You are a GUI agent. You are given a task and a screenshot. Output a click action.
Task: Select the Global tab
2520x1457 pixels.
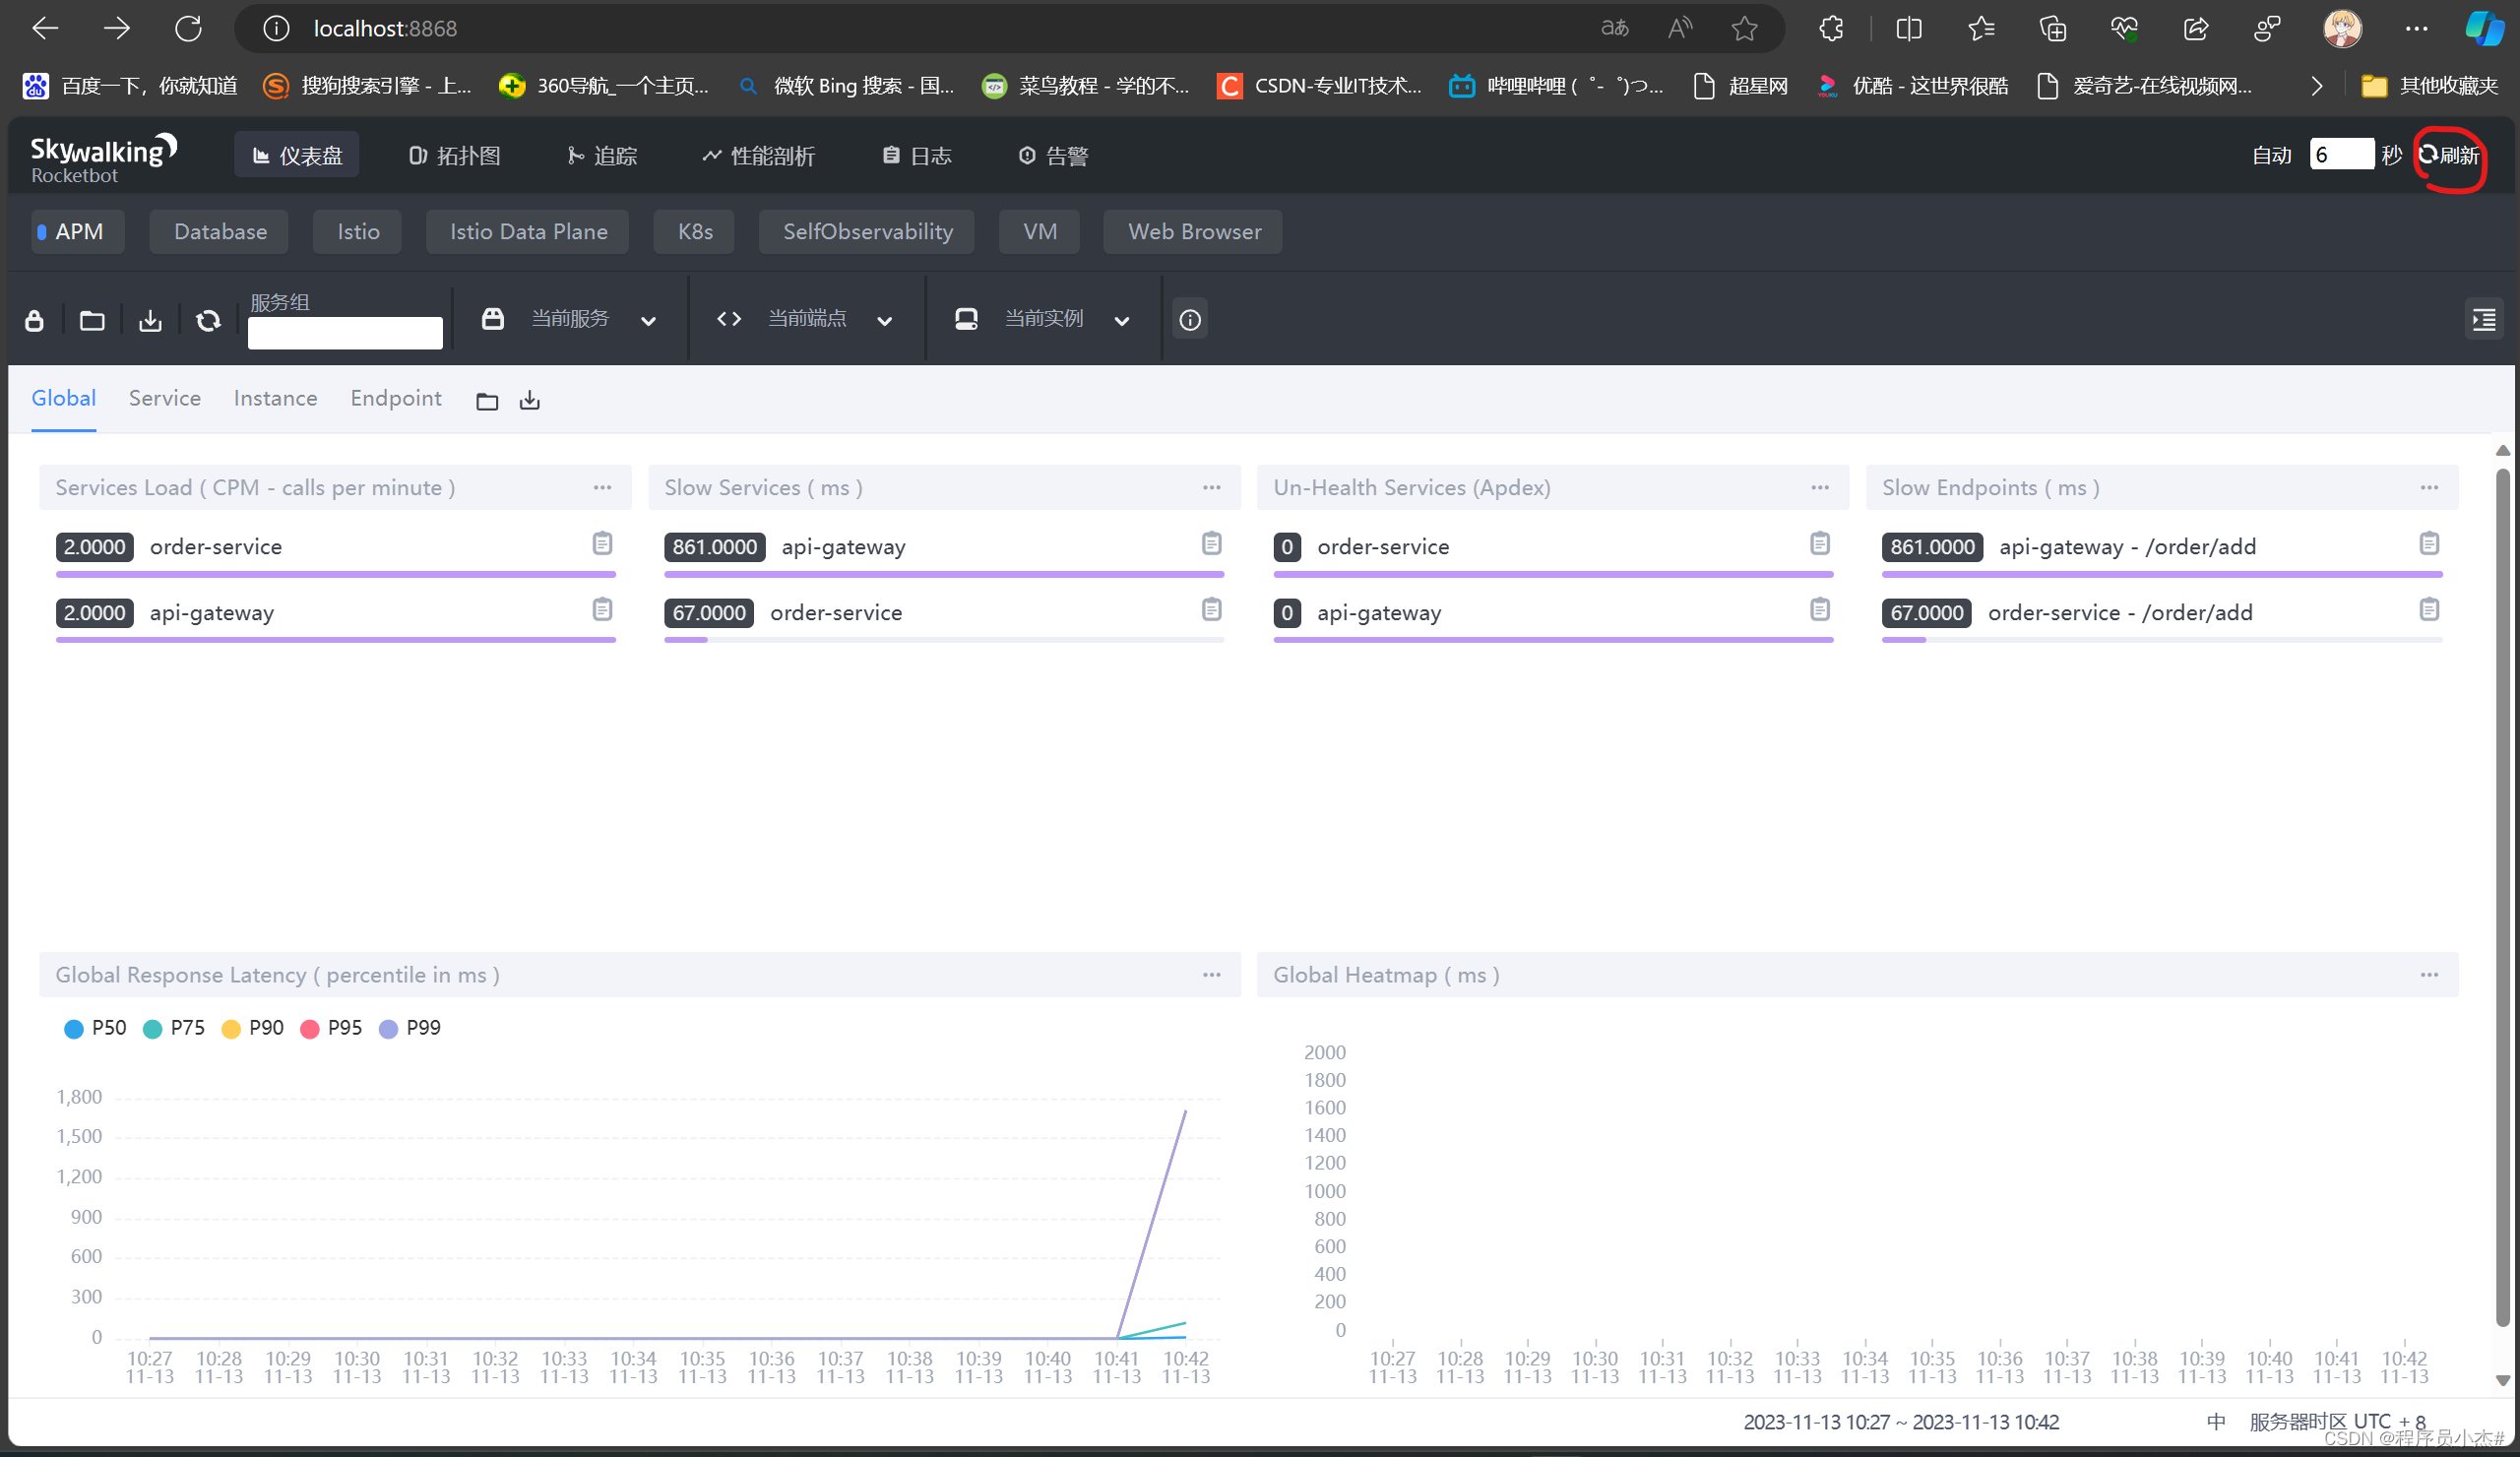point(64,398)
